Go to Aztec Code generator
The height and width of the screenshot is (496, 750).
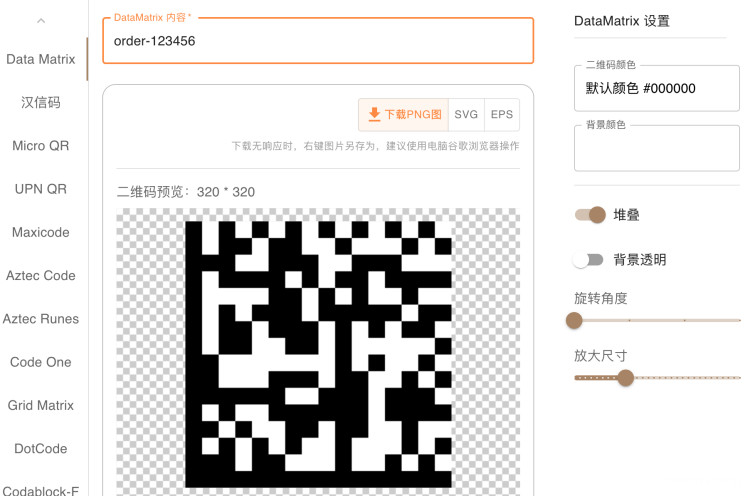tap(41, 275)
